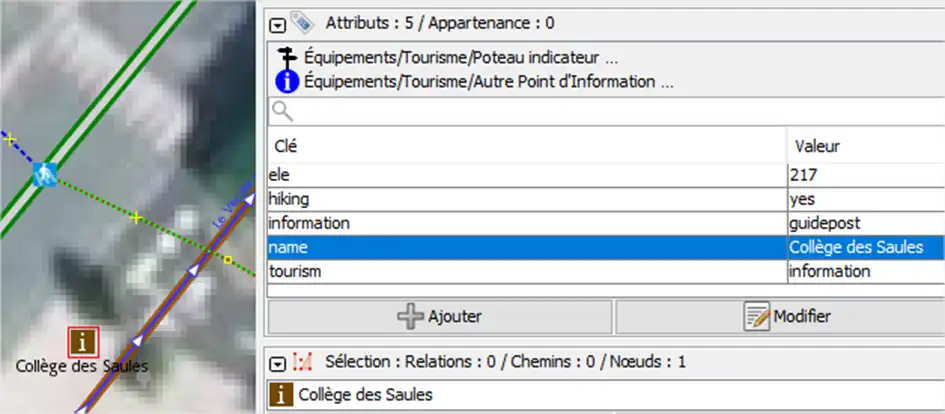Click the guidepost icon for Poteau indicateur preset

point(286,58)
